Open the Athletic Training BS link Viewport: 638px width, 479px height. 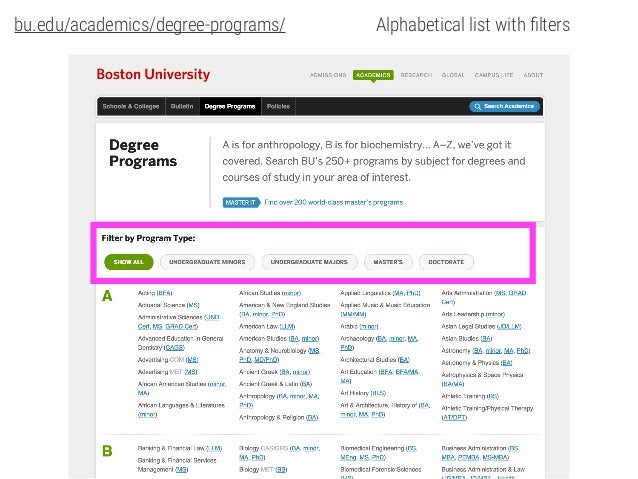coord(493,396)
